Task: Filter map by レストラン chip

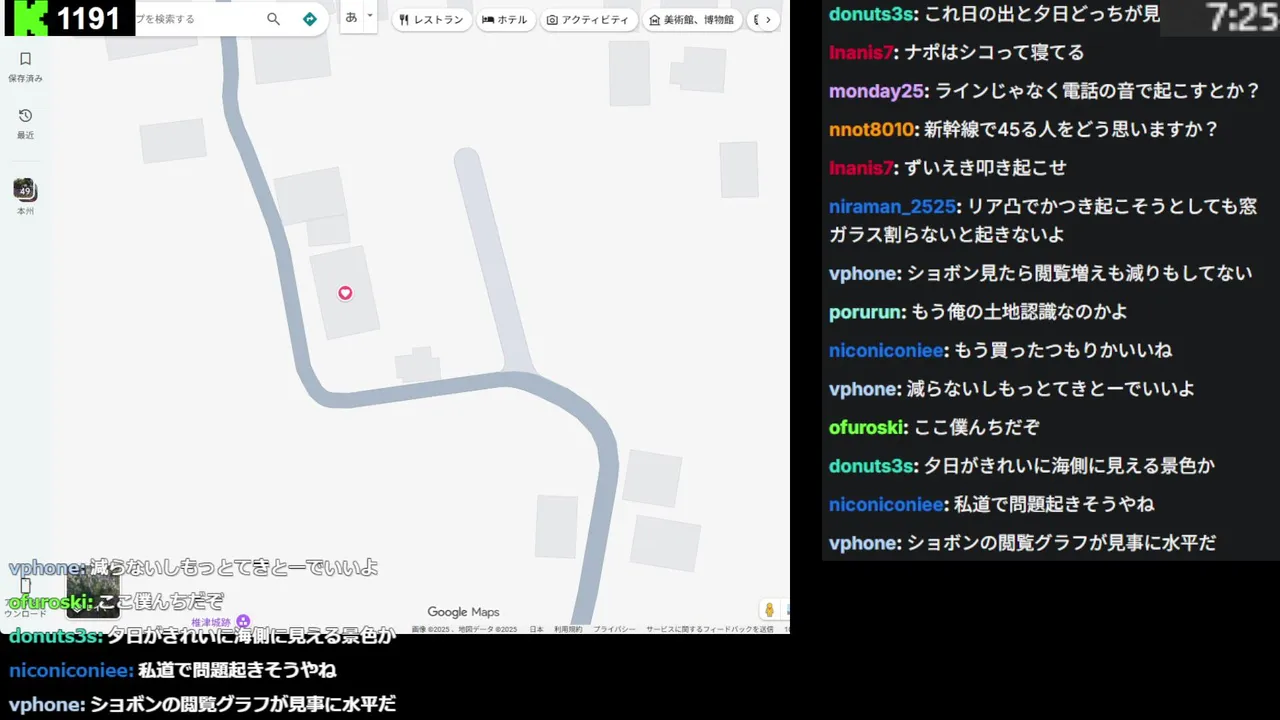Action: (x=431, y=20)
